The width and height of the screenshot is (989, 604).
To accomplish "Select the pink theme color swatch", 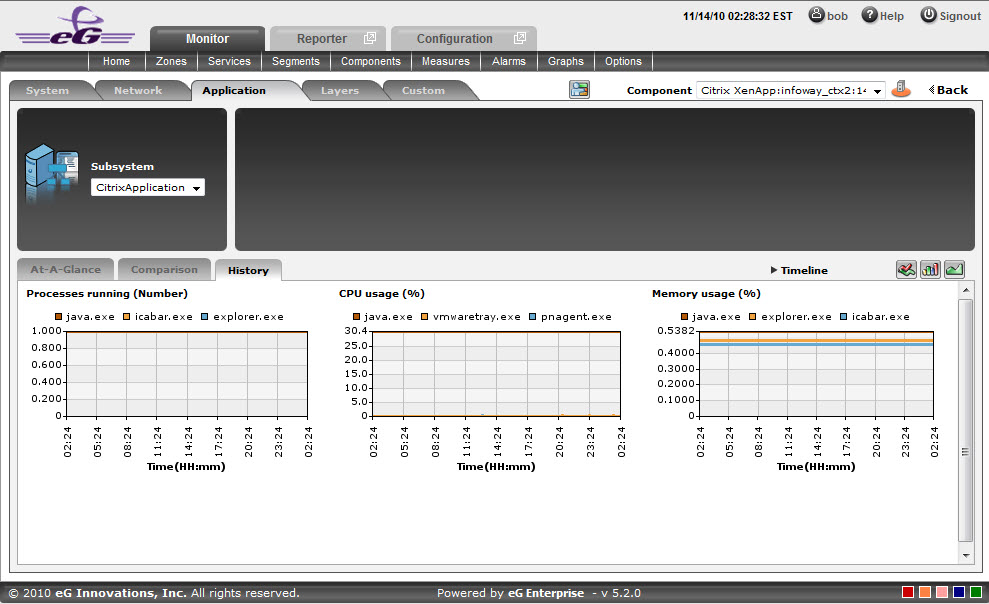I will tap(942, 592).
